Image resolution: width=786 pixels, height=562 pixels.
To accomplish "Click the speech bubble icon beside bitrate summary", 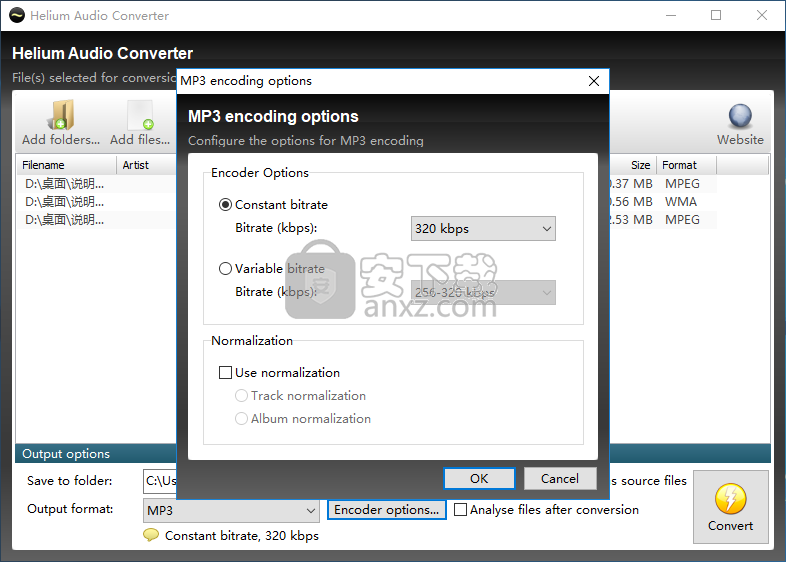I will tap(151, 535).
